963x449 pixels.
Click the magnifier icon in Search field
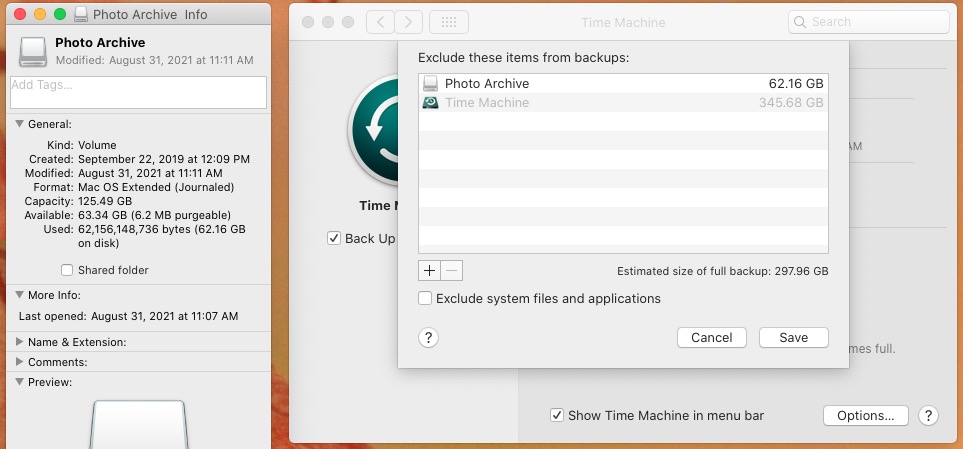coord(800,22)
